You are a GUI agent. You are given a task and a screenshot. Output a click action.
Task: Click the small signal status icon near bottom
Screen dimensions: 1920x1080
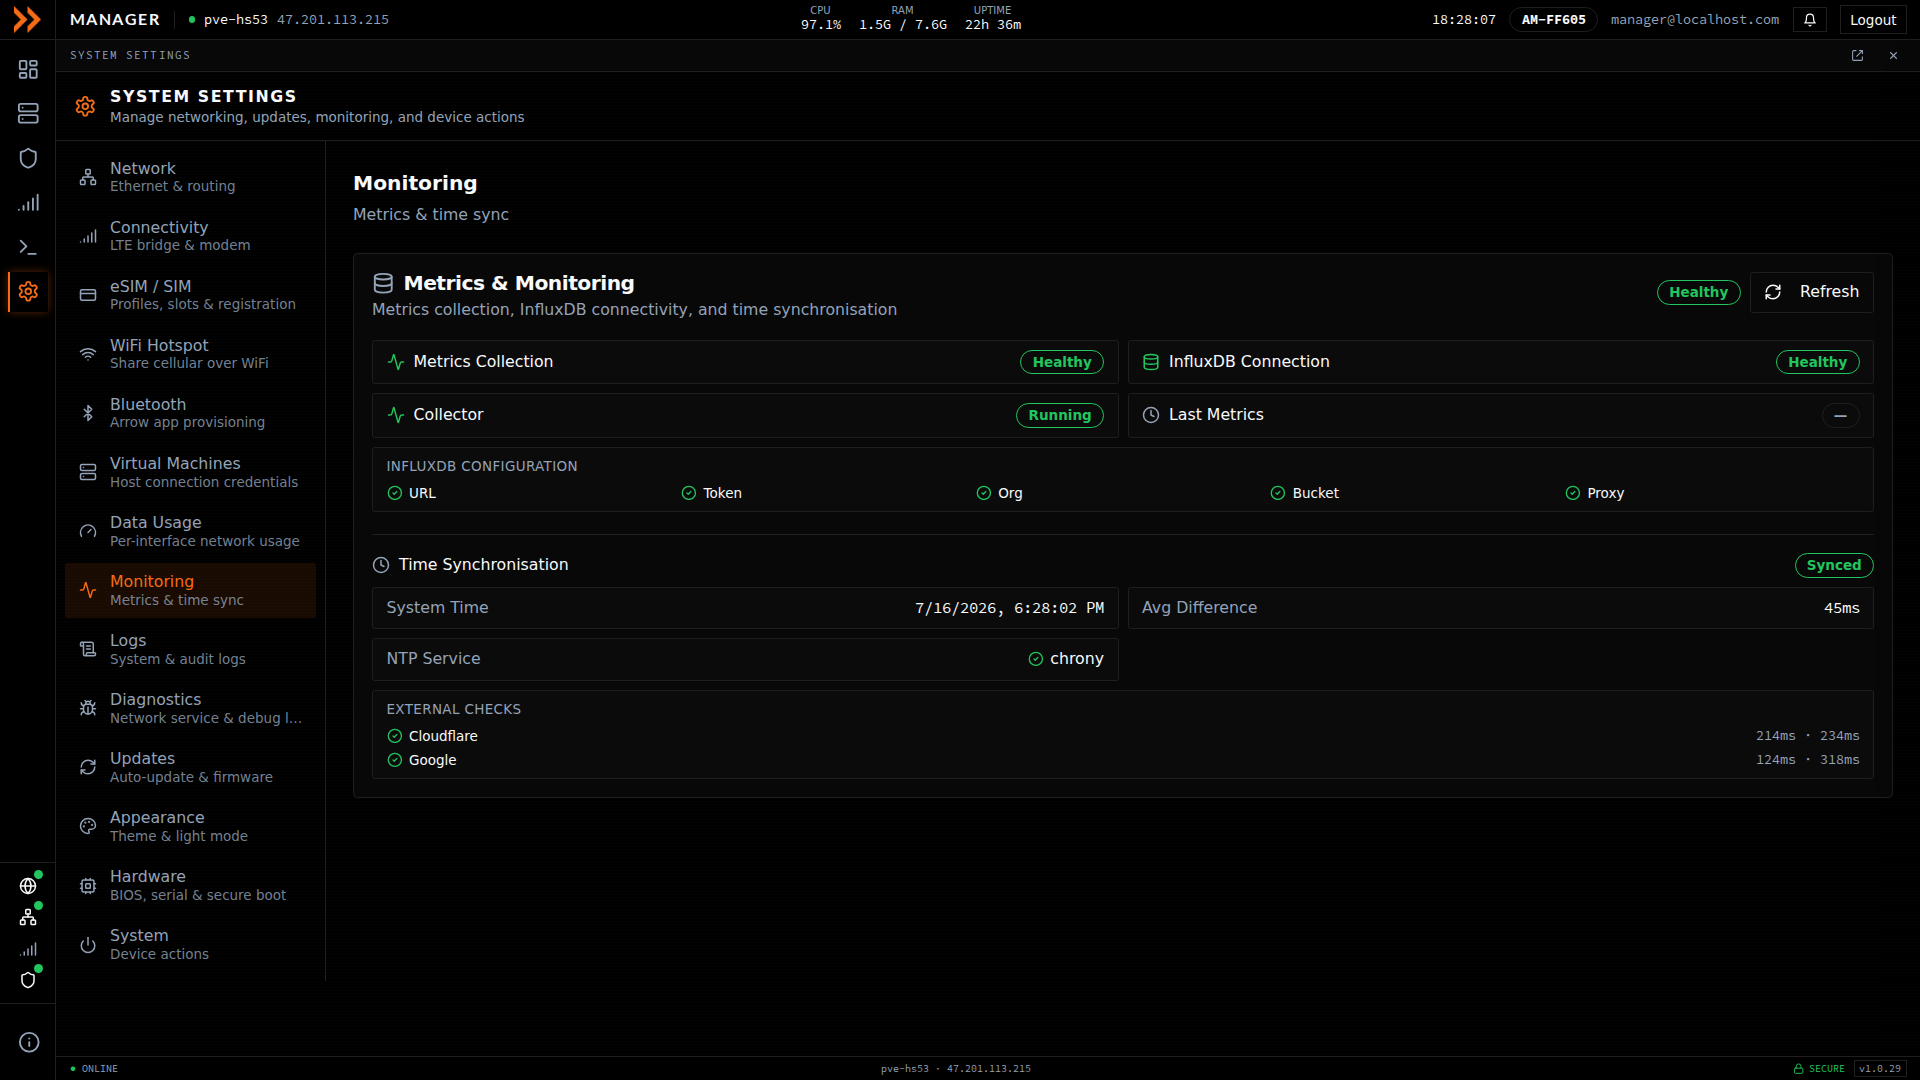point(28,949)
